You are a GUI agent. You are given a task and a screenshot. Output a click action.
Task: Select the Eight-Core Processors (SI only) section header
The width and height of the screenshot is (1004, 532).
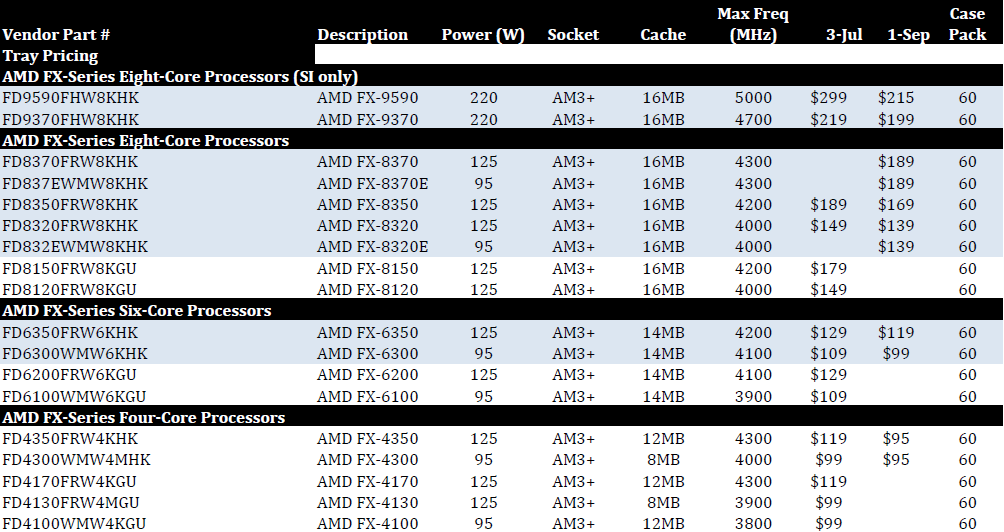(x=180, y=77)
